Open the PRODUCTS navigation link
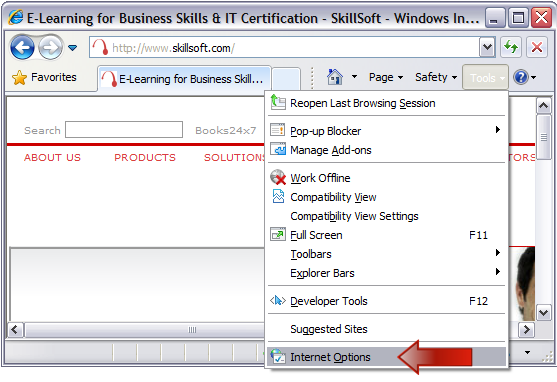This screenshot has width=557, height=382. coord(145,157)
